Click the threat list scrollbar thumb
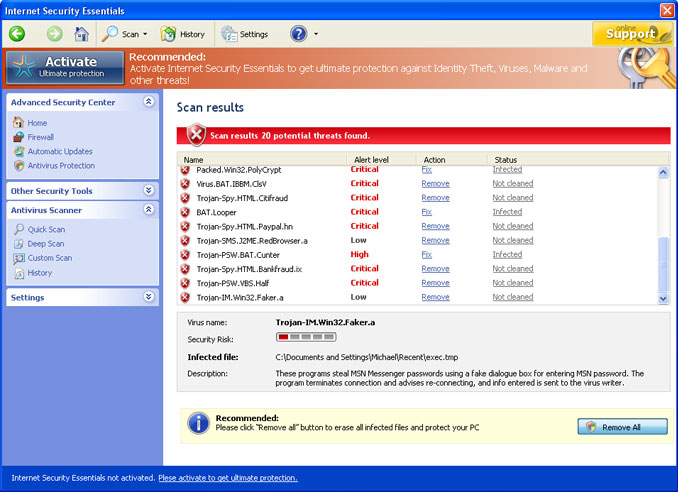The image size is (678, 492). tap(663, 265)
